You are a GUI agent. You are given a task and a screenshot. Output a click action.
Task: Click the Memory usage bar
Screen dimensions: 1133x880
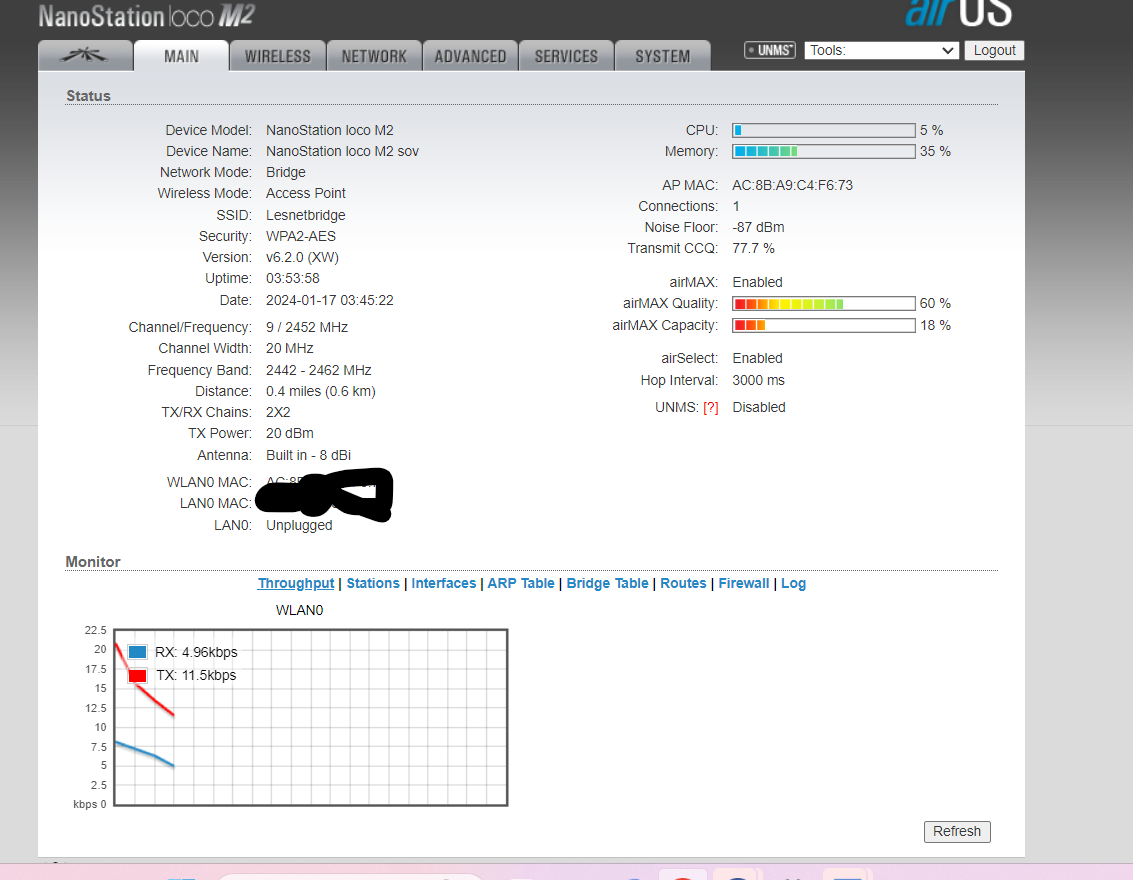point(824,151)
